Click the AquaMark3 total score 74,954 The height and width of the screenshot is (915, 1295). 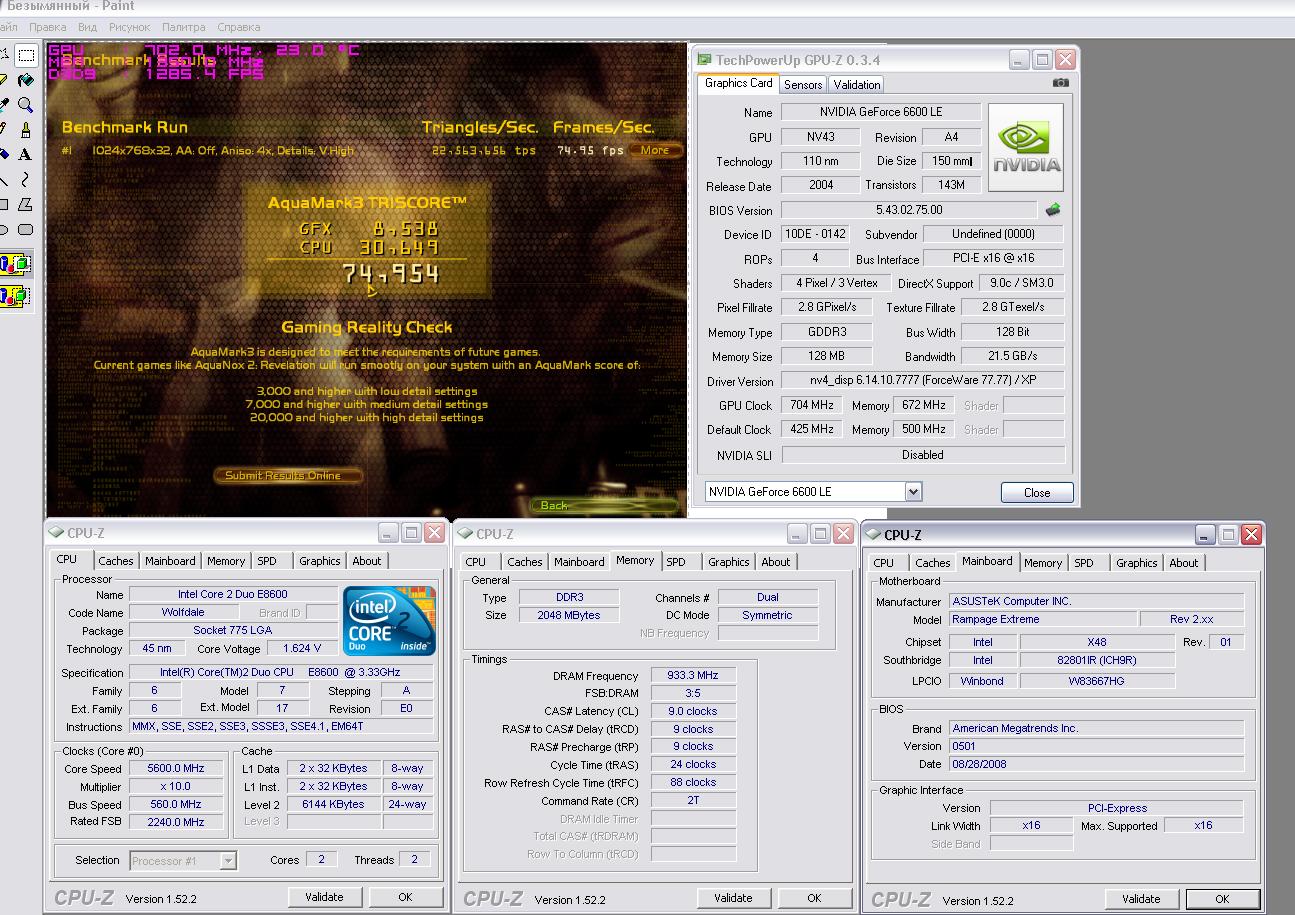click(x=391, y=273)
